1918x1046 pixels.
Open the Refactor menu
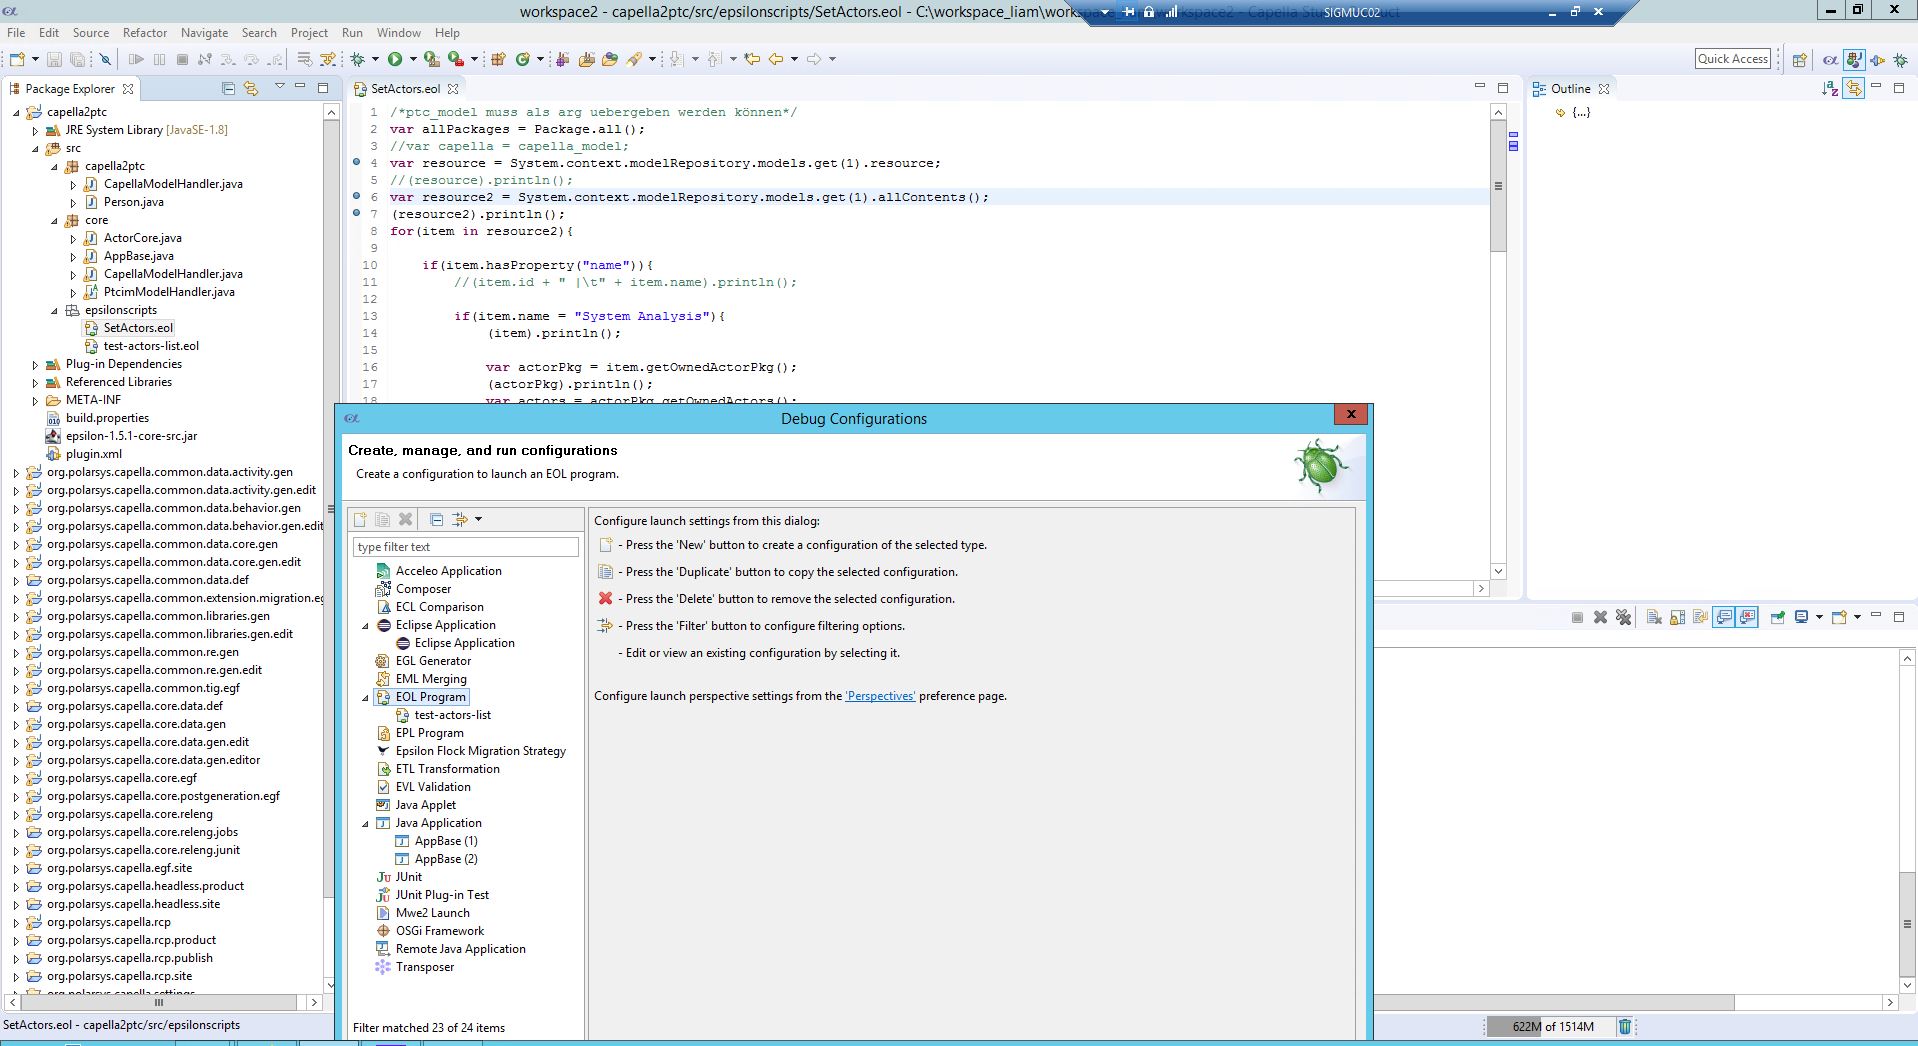coord(145,32)
